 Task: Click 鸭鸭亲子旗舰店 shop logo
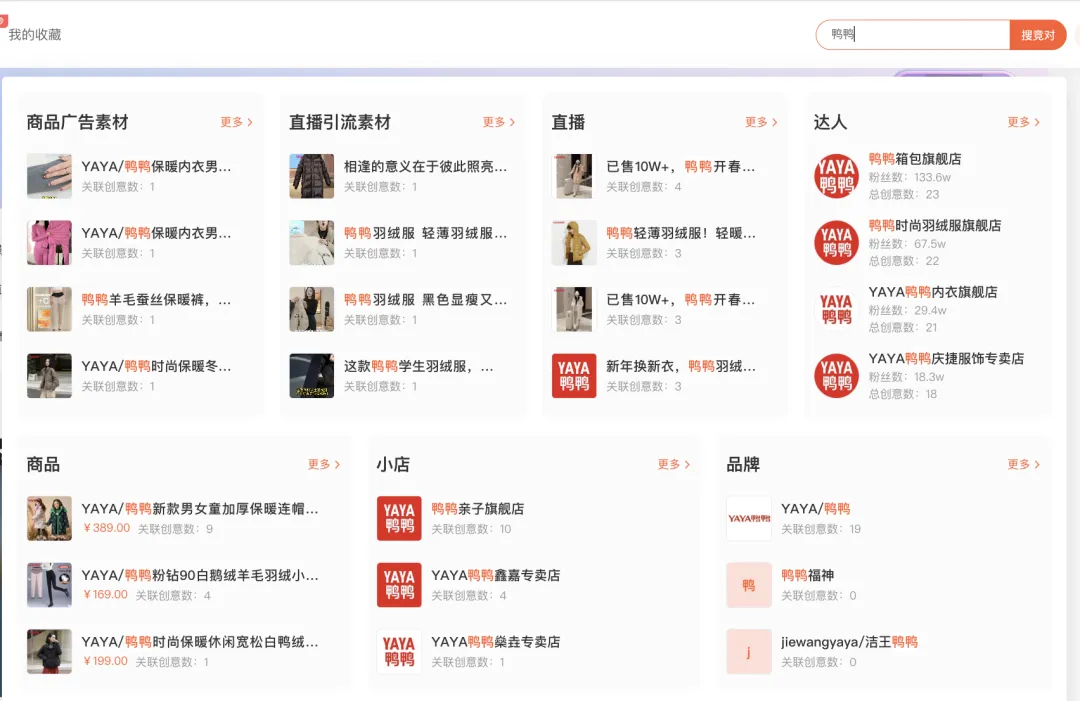click(x=399, y=519)
